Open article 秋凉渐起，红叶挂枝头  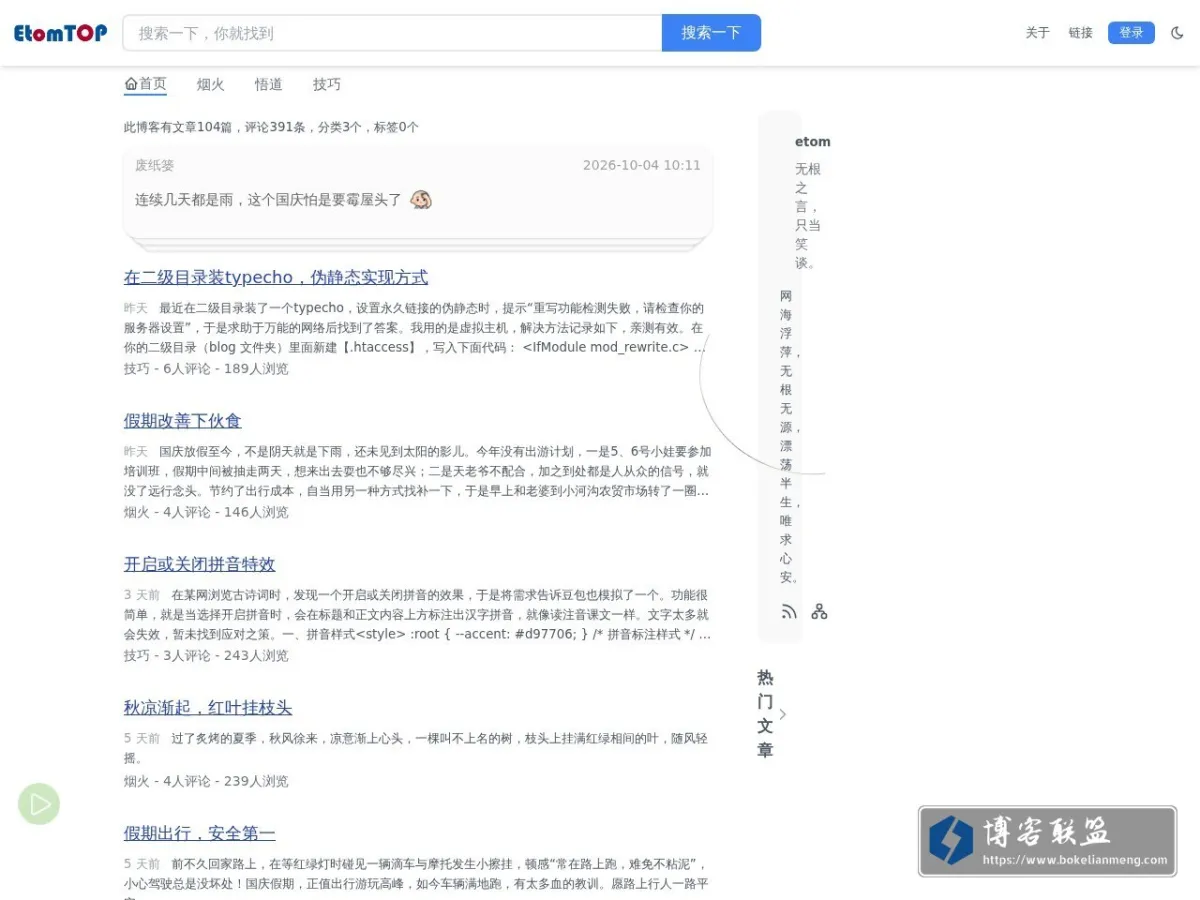(x=208, y=708)
